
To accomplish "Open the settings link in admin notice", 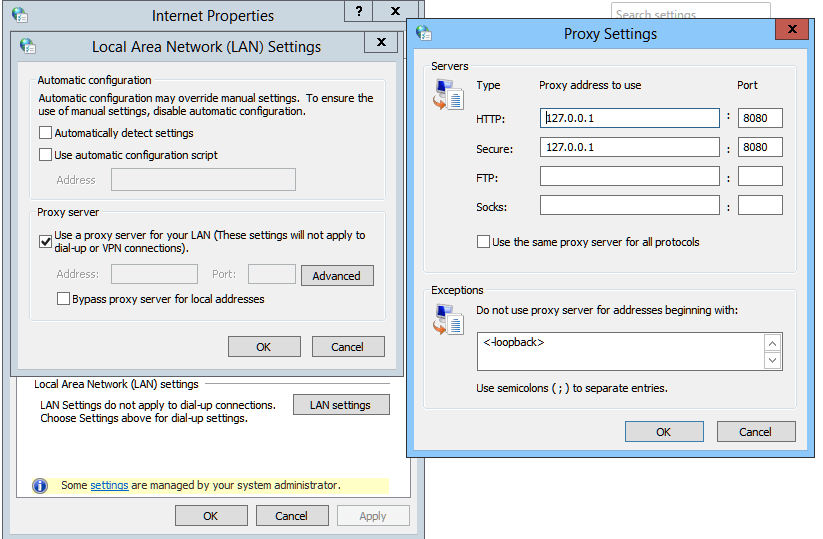I will coord(109,485).
